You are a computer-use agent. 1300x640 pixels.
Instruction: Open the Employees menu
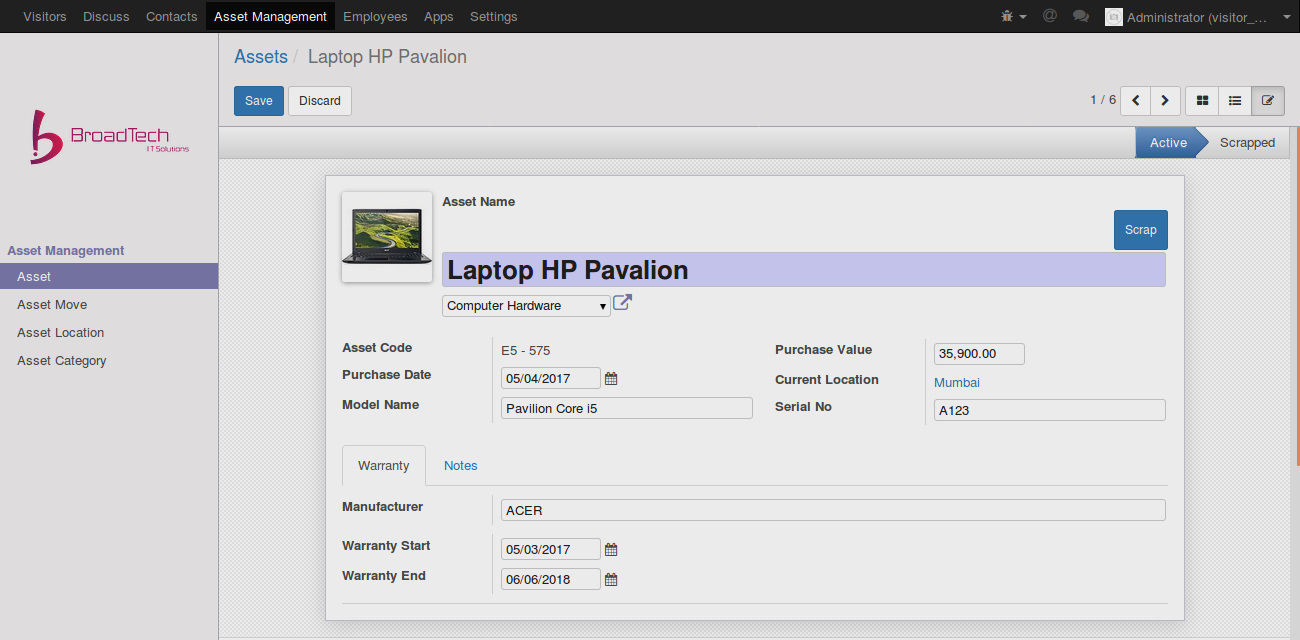pyautogui.click(x=375, y=16)
